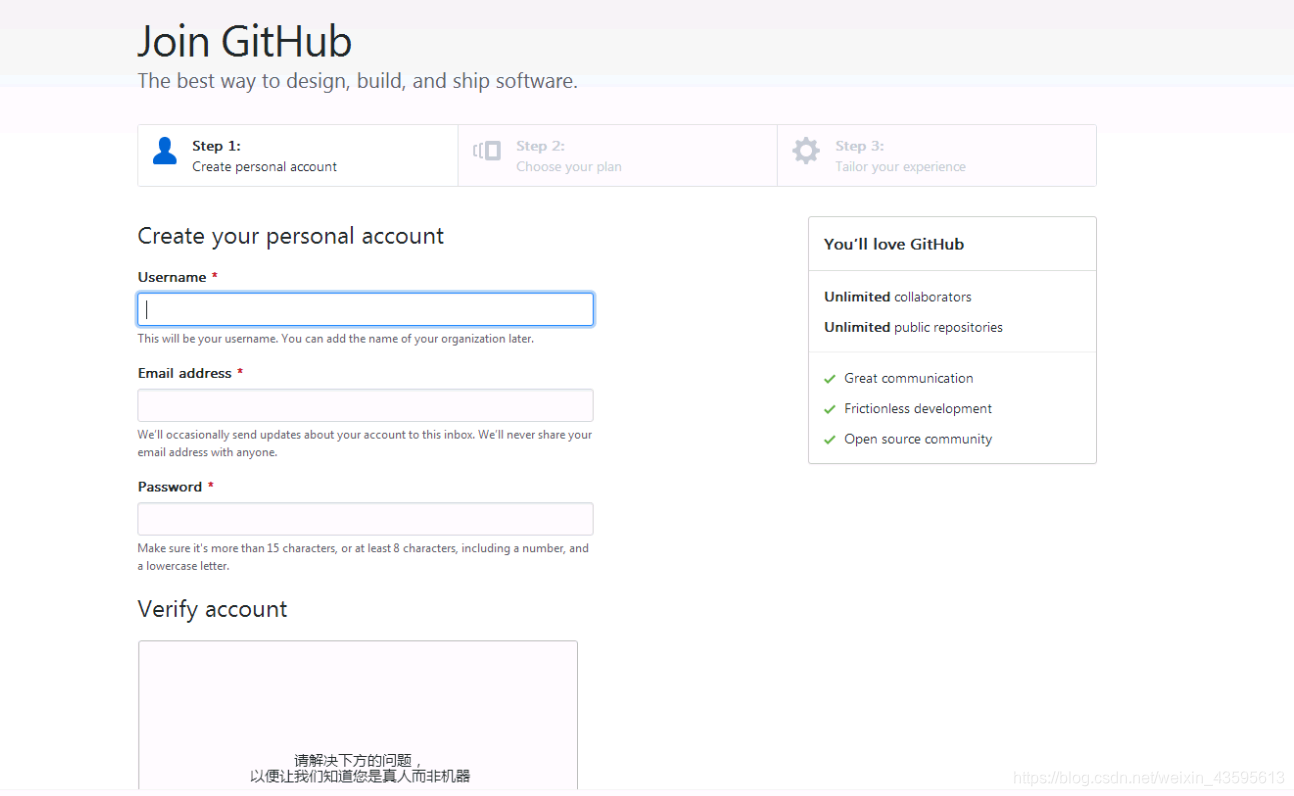Select Step 1 Create personal account tab
The width and height of the screenshot is (1294, 796).
point(298,155)
